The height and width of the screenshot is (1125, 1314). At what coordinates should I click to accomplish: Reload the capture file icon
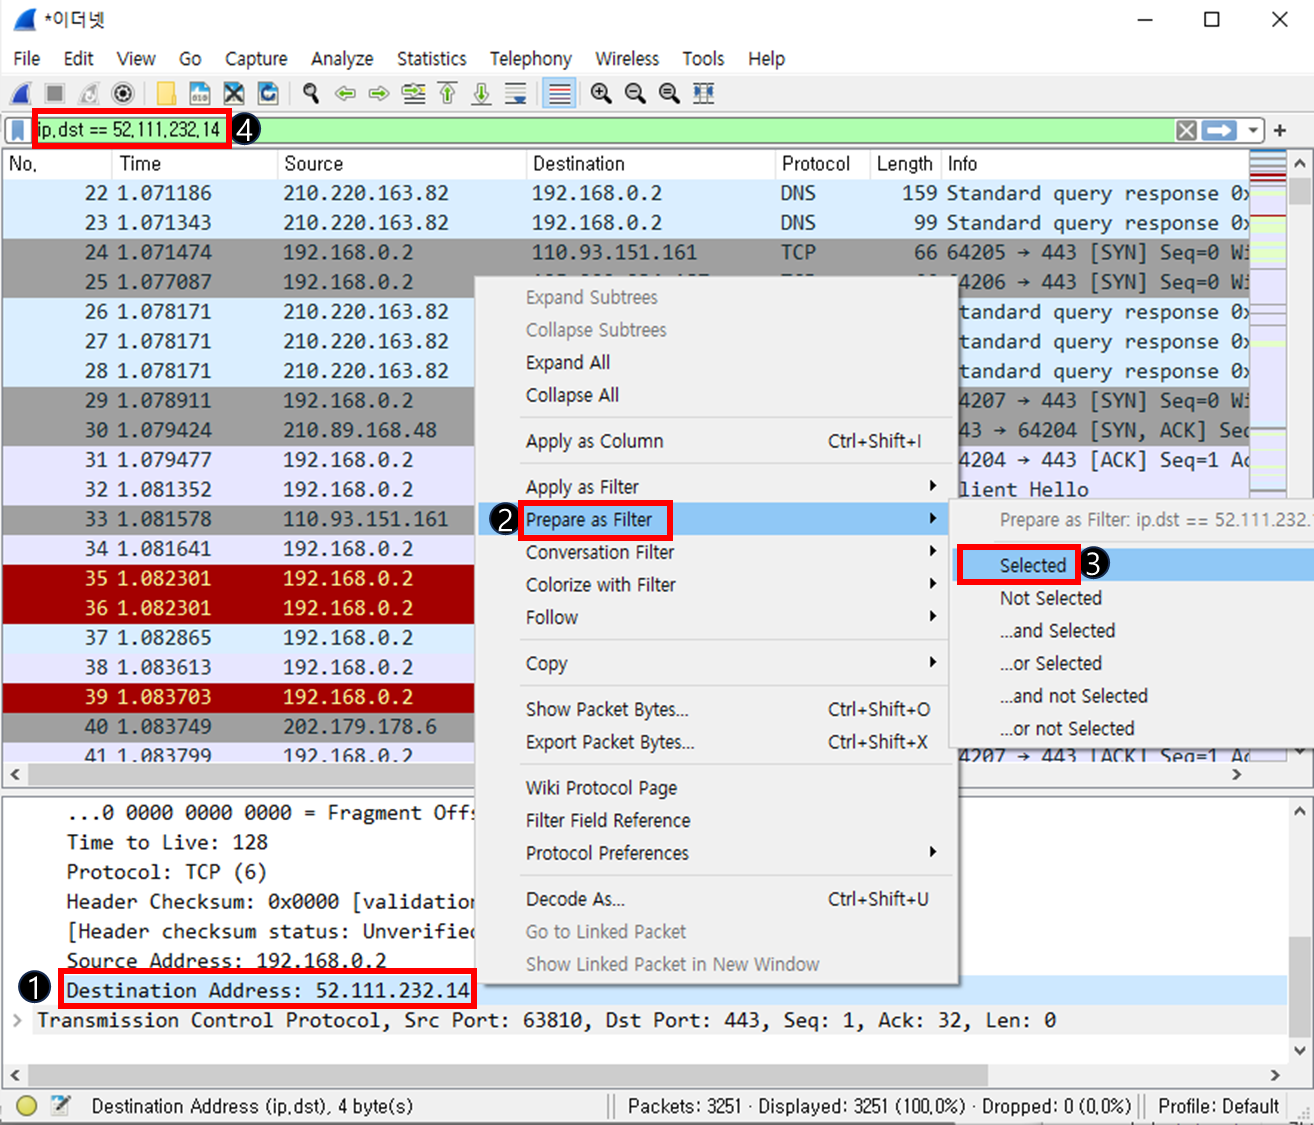(268, 94)
